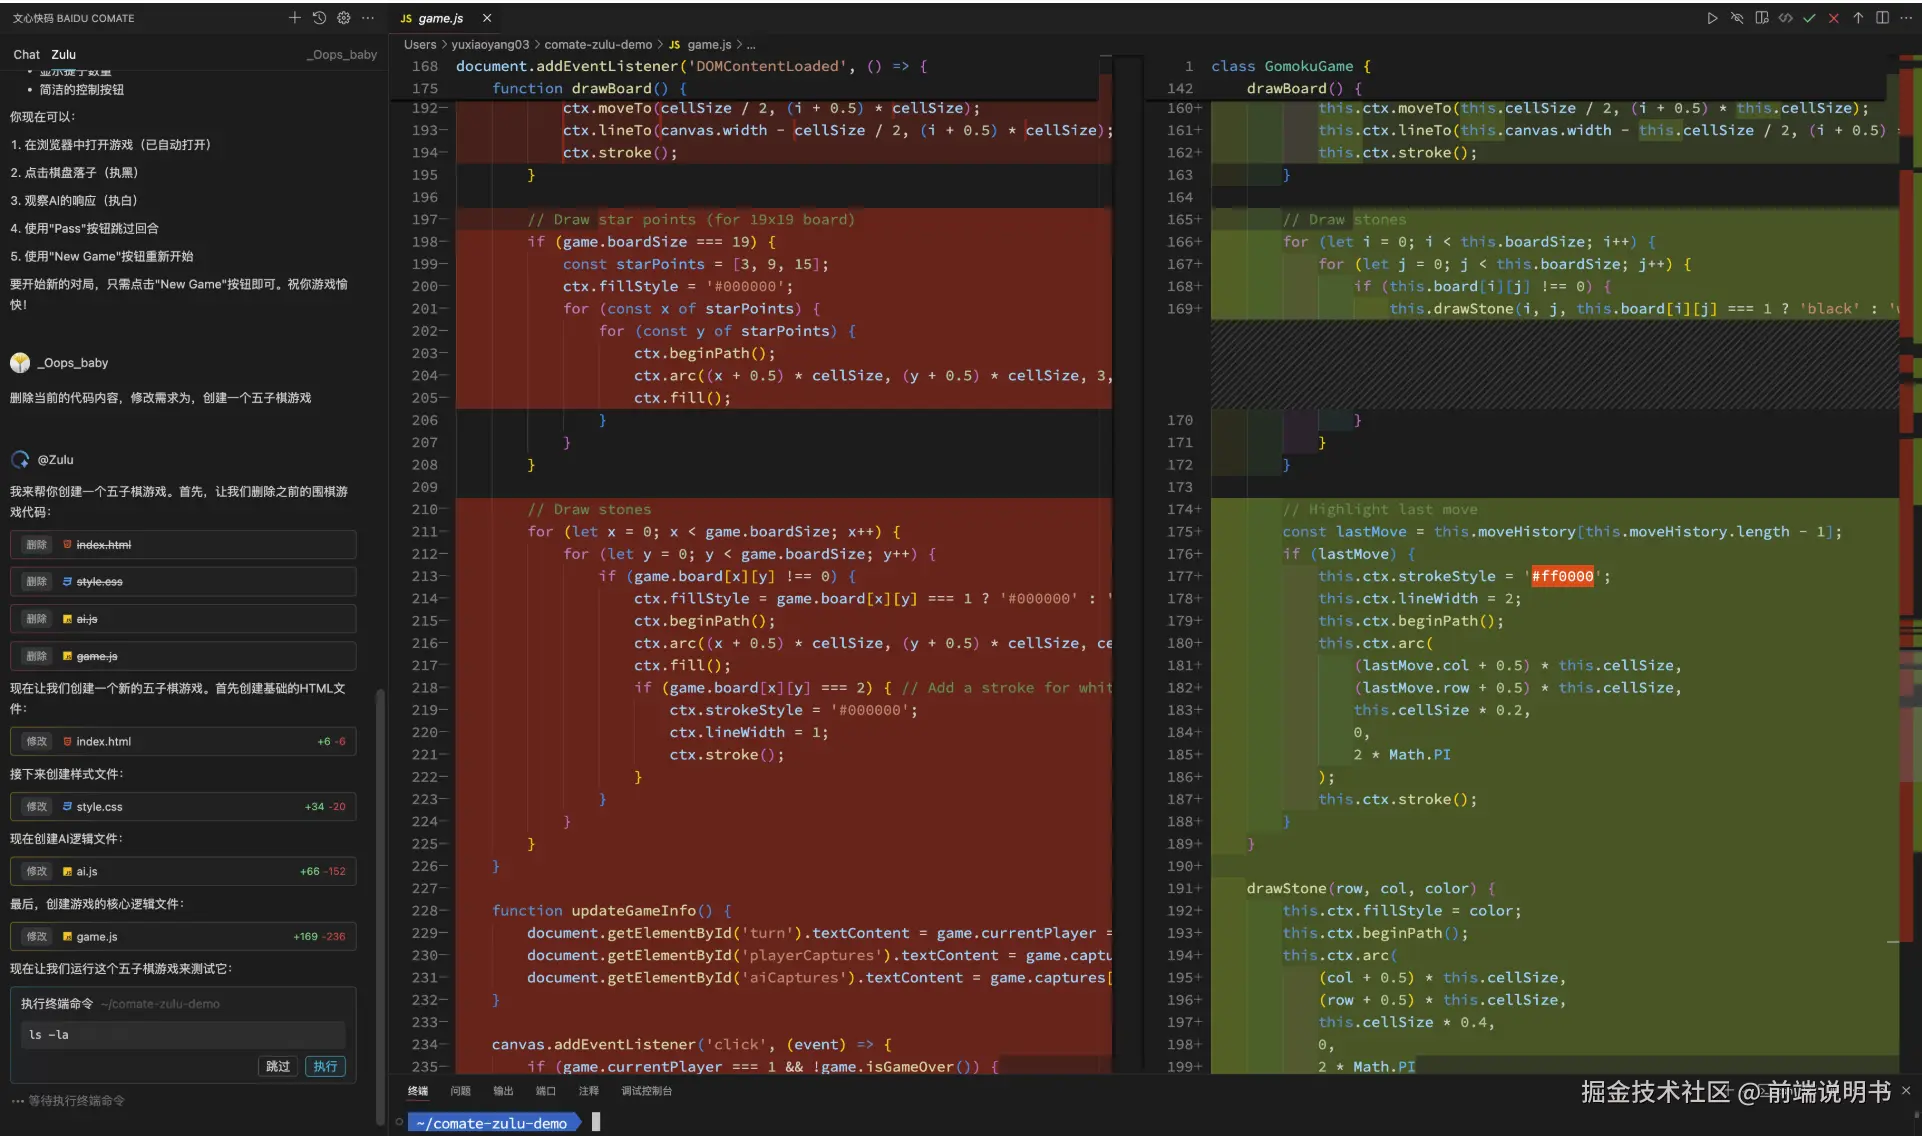Toggle hidden whitespace eye-slash icon
The width and height of the screenshot is (1922, 1136).
[x=1737, y=18]
